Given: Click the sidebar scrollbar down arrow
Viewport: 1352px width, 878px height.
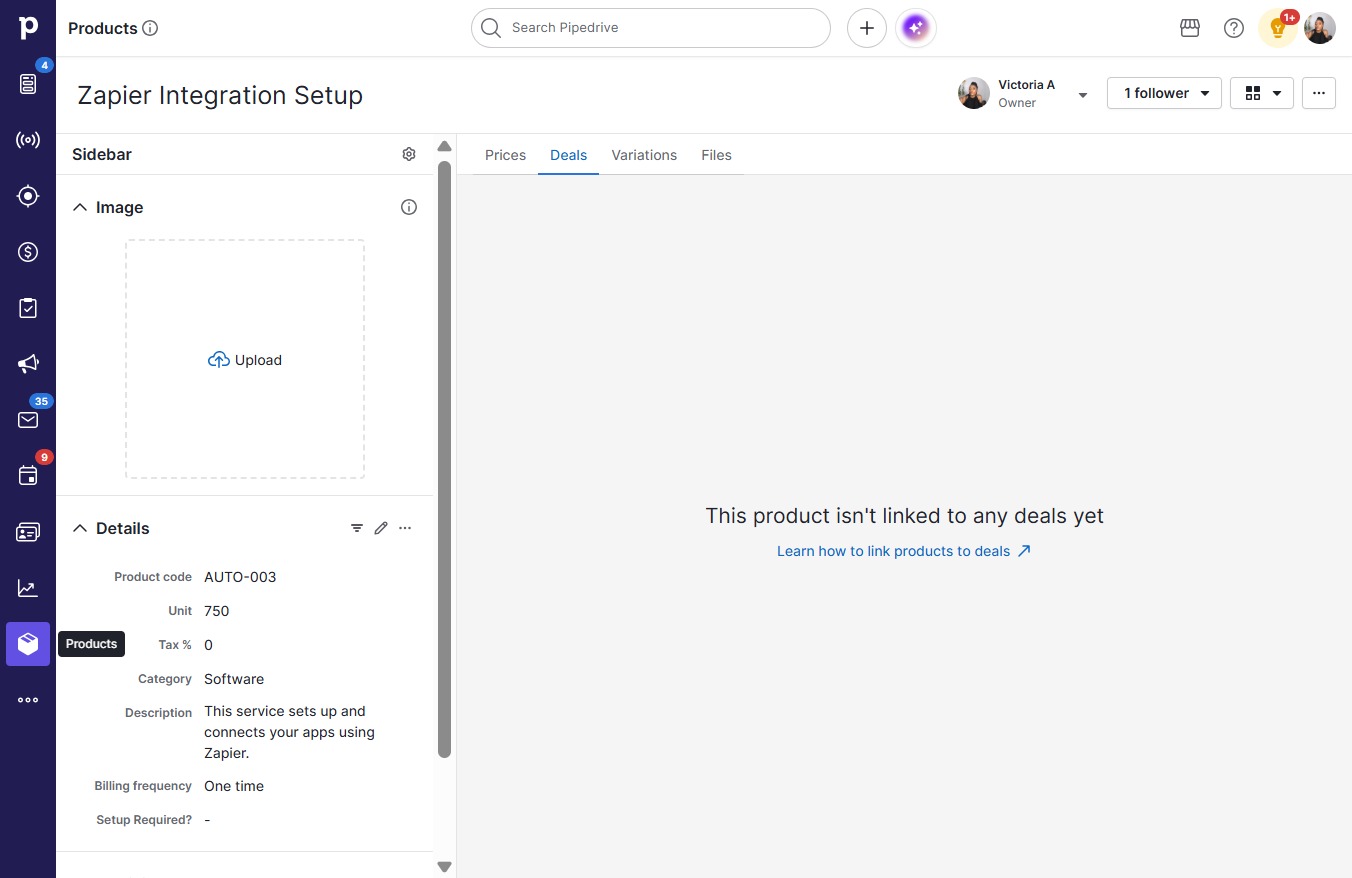Looking at the screenshot, I should (445, 867).
